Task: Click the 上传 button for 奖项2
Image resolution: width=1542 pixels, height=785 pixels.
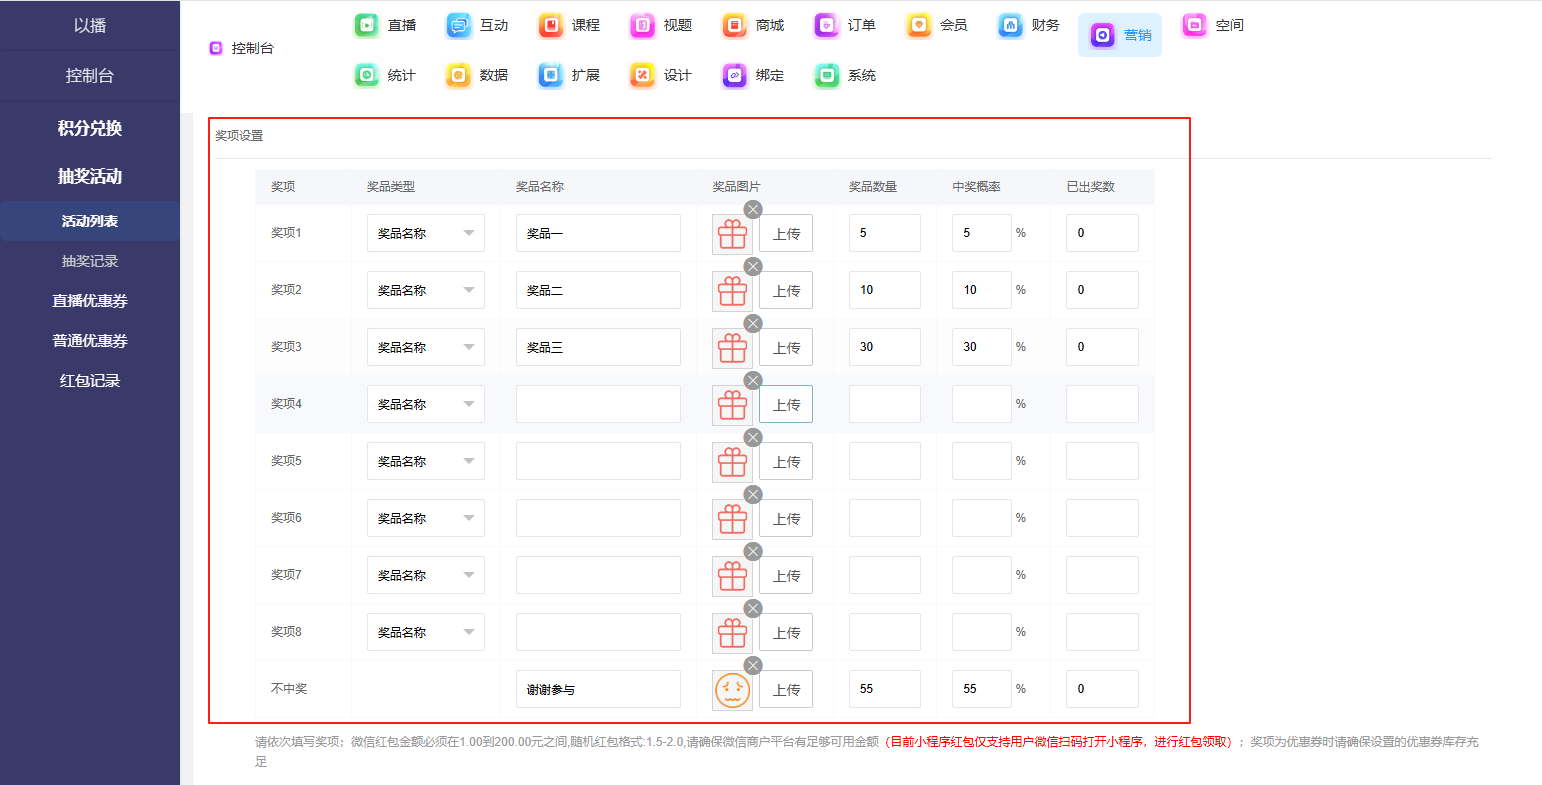Action: [x=786, y=291]
